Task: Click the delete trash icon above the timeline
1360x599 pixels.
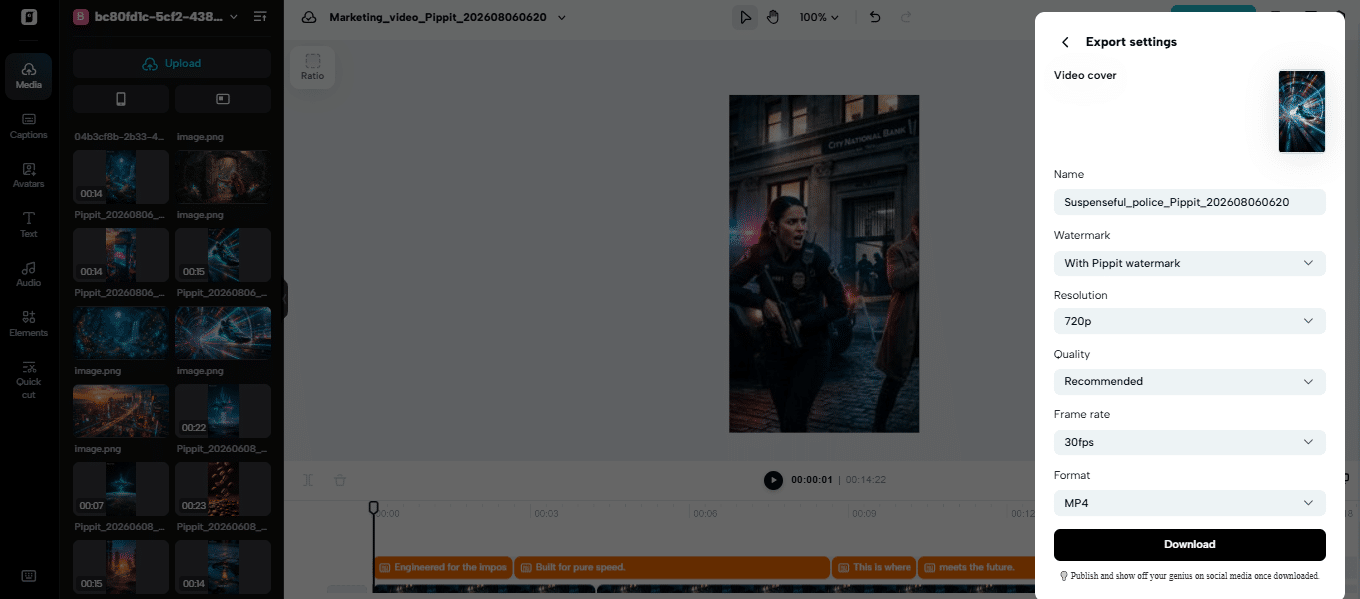Action: tap(340, 480)
